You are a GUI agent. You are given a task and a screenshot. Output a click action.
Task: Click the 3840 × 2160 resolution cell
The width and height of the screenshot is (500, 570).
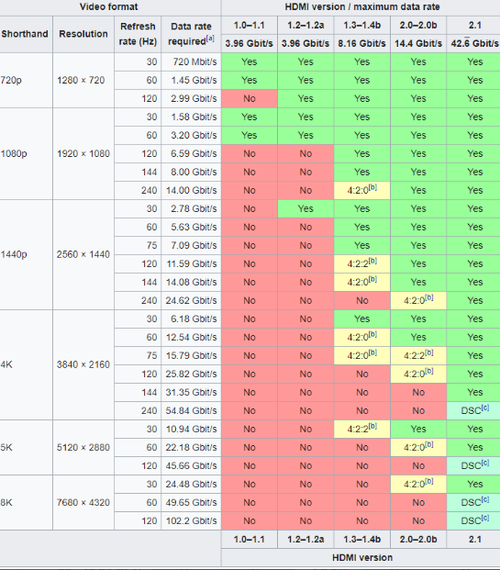(83, 365)
